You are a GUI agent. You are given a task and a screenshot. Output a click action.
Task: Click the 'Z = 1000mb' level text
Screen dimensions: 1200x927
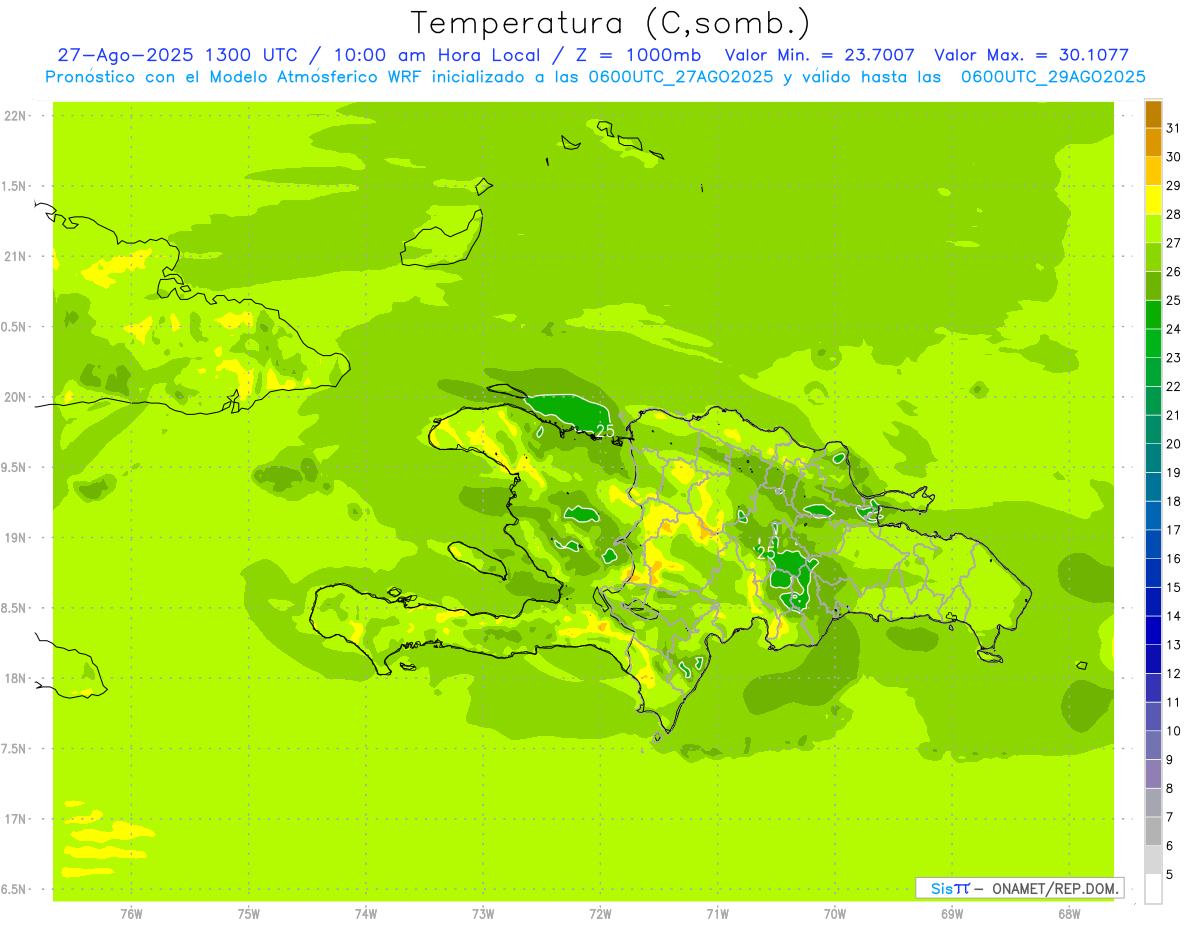636,55
